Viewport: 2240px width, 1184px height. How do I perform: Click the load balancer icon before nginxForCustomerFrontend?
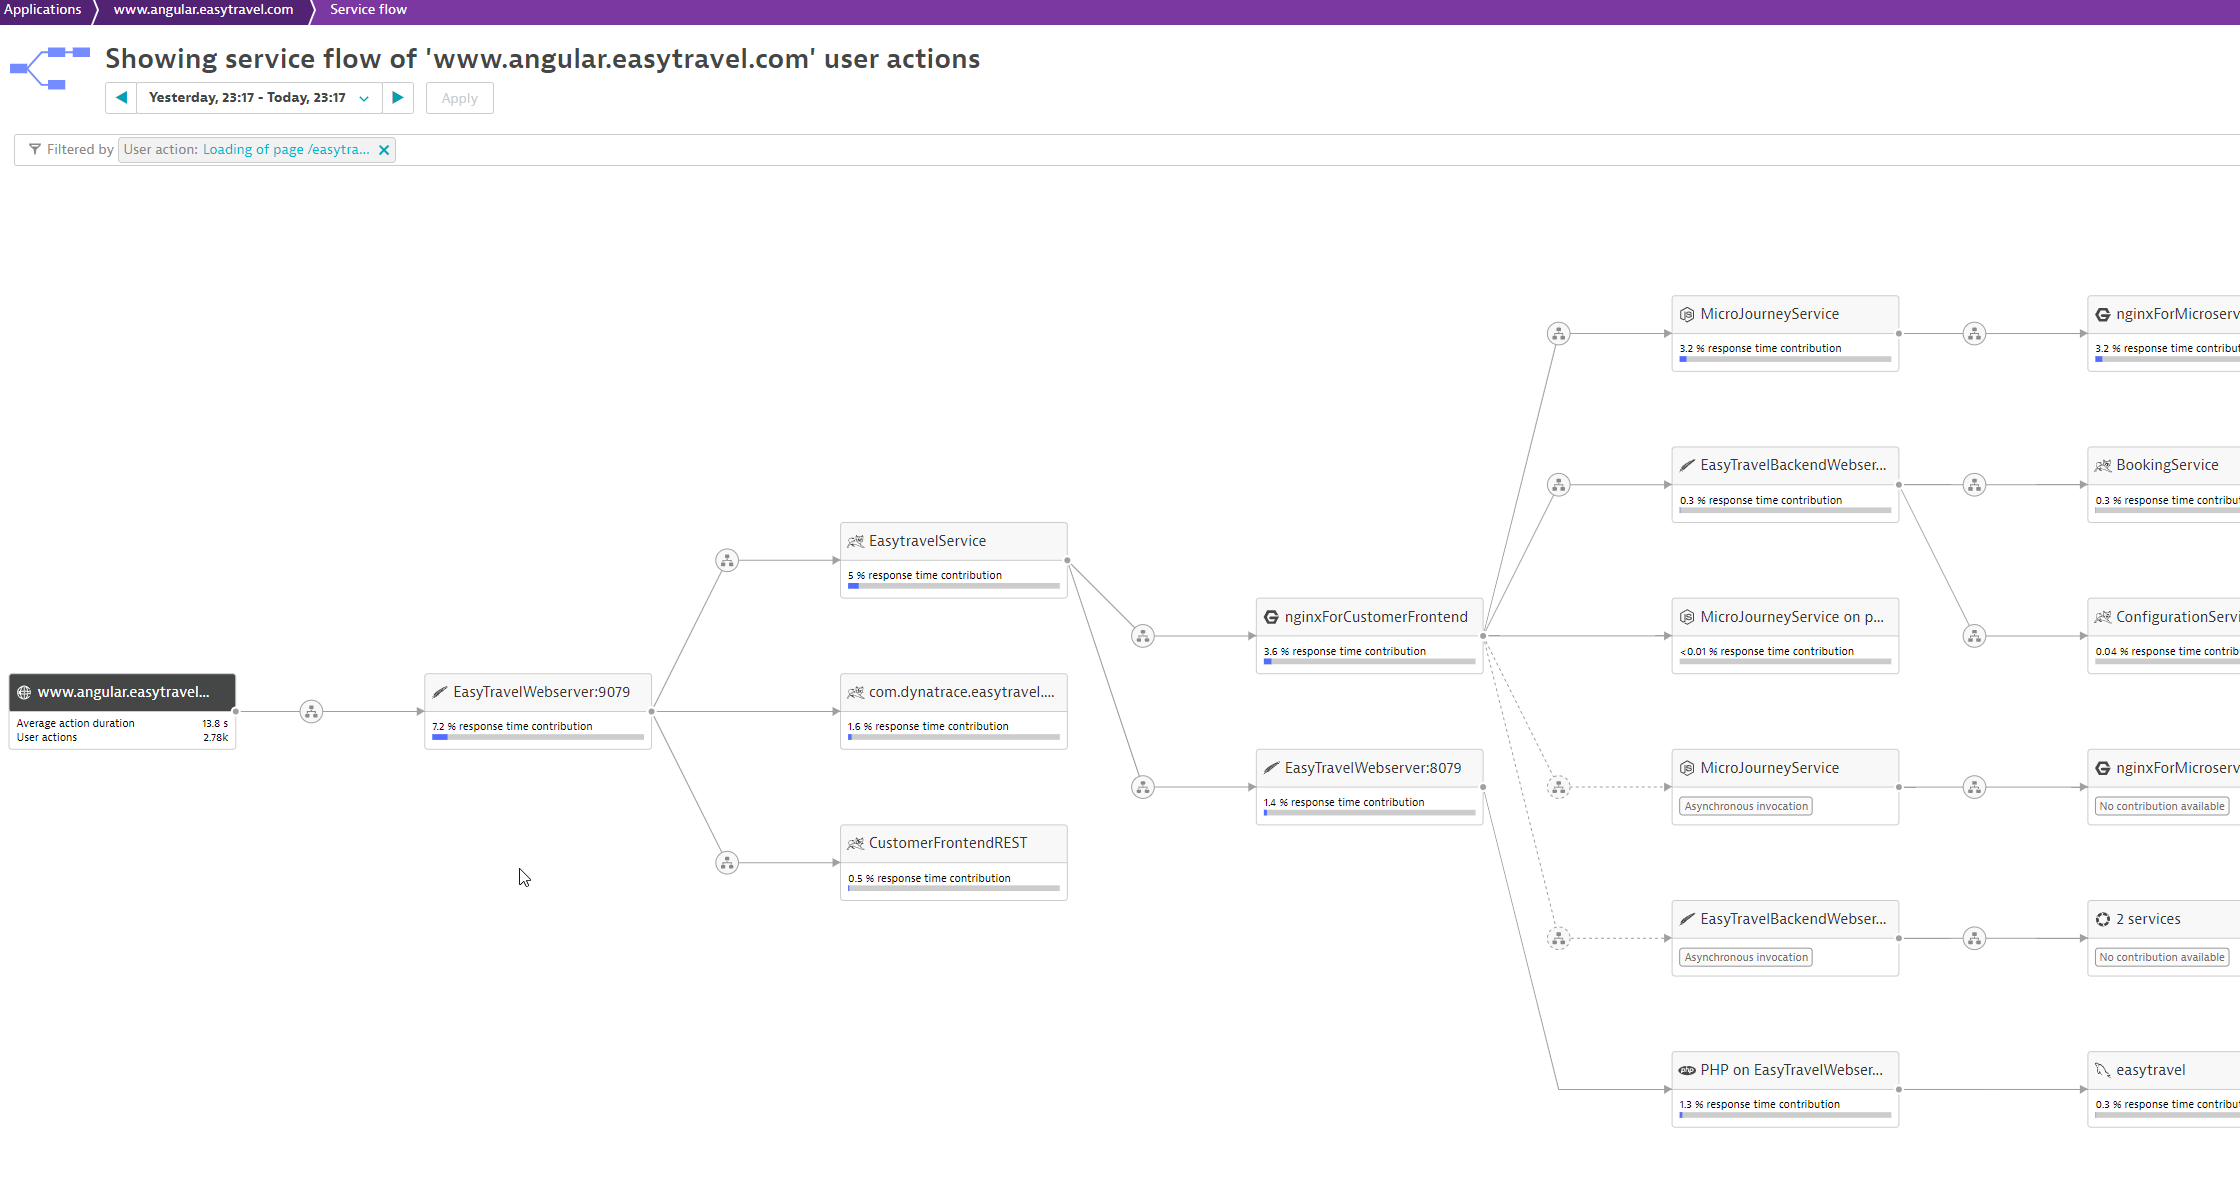(1143, 636)
